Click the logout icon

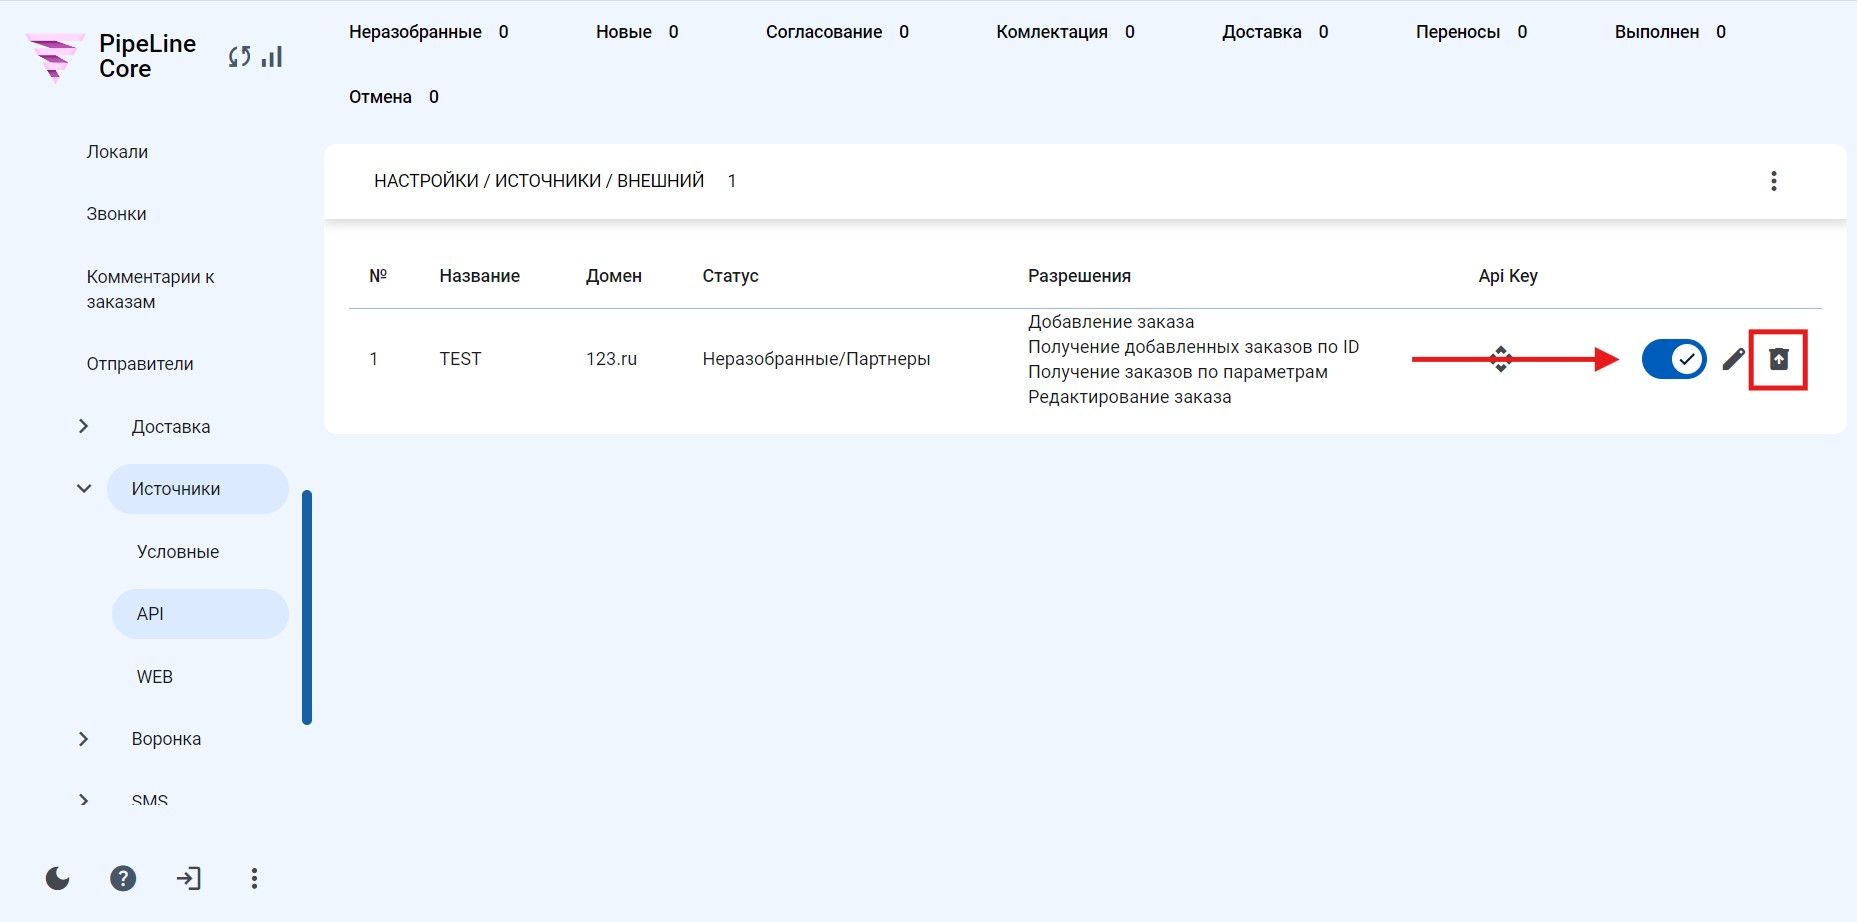pyautogui.click(x=188, y=878)
